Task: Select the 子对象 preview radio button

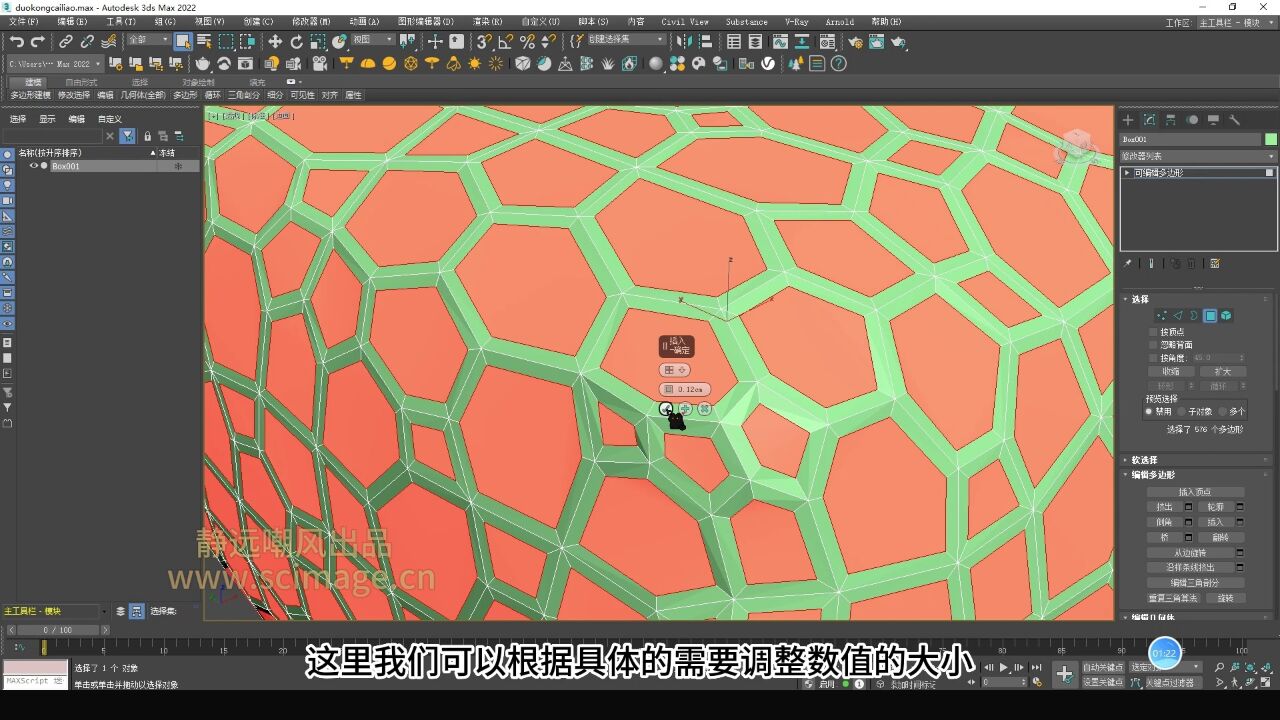Action: 1180,411
